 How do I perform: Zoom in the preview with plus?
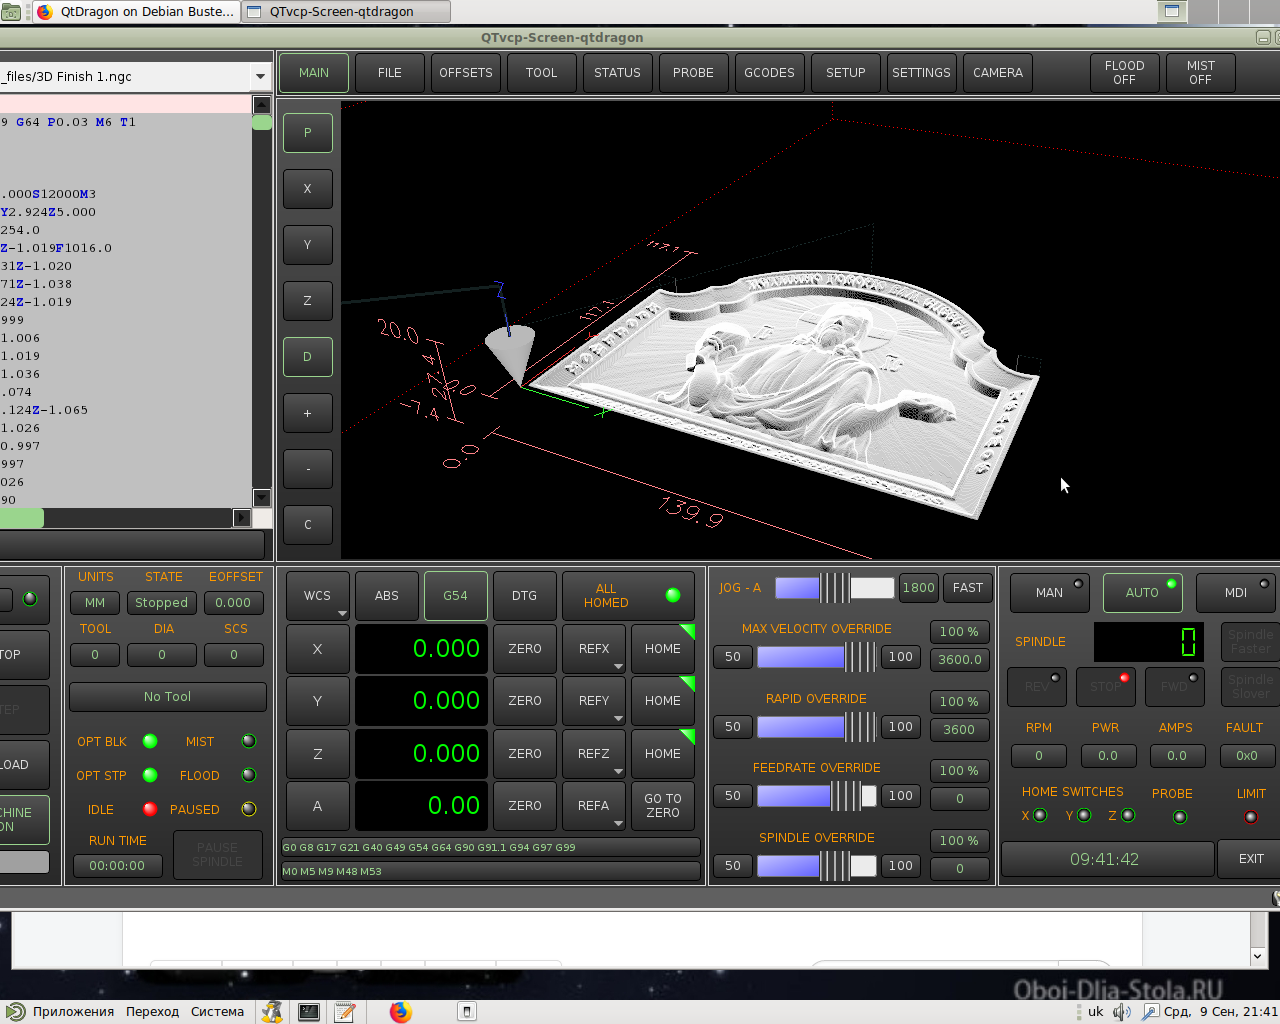tap(307, 413)
